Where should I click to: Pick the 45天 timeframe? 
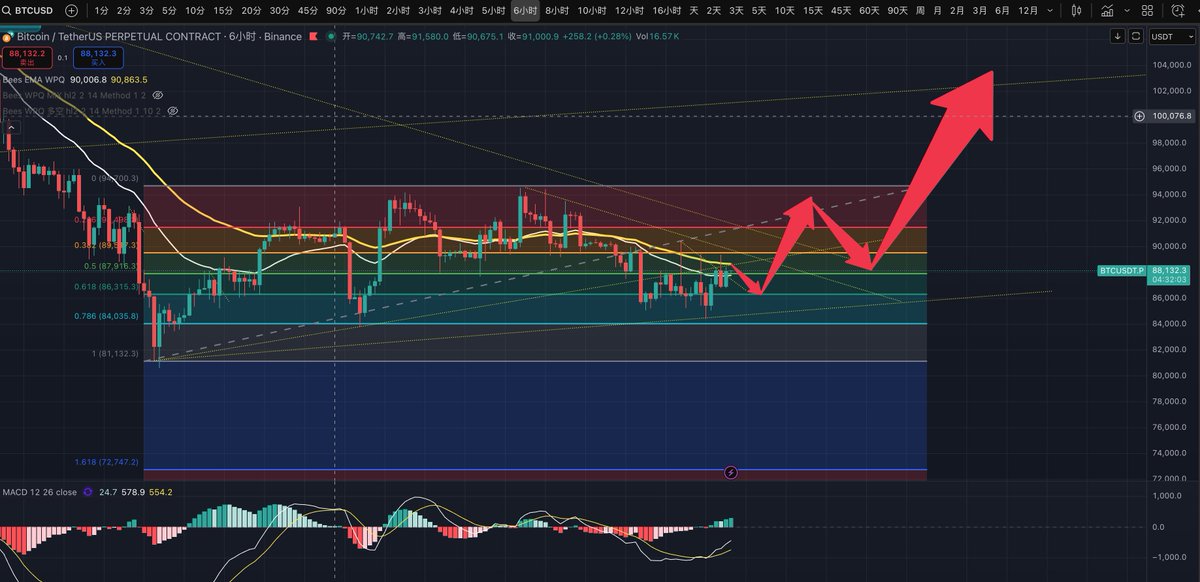click(x=841, y=11)
